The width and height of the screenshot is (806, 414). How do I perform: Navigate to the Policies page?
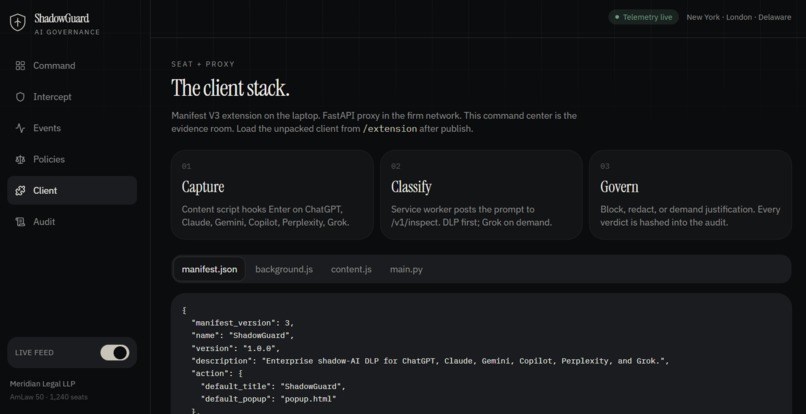(72, 159)
